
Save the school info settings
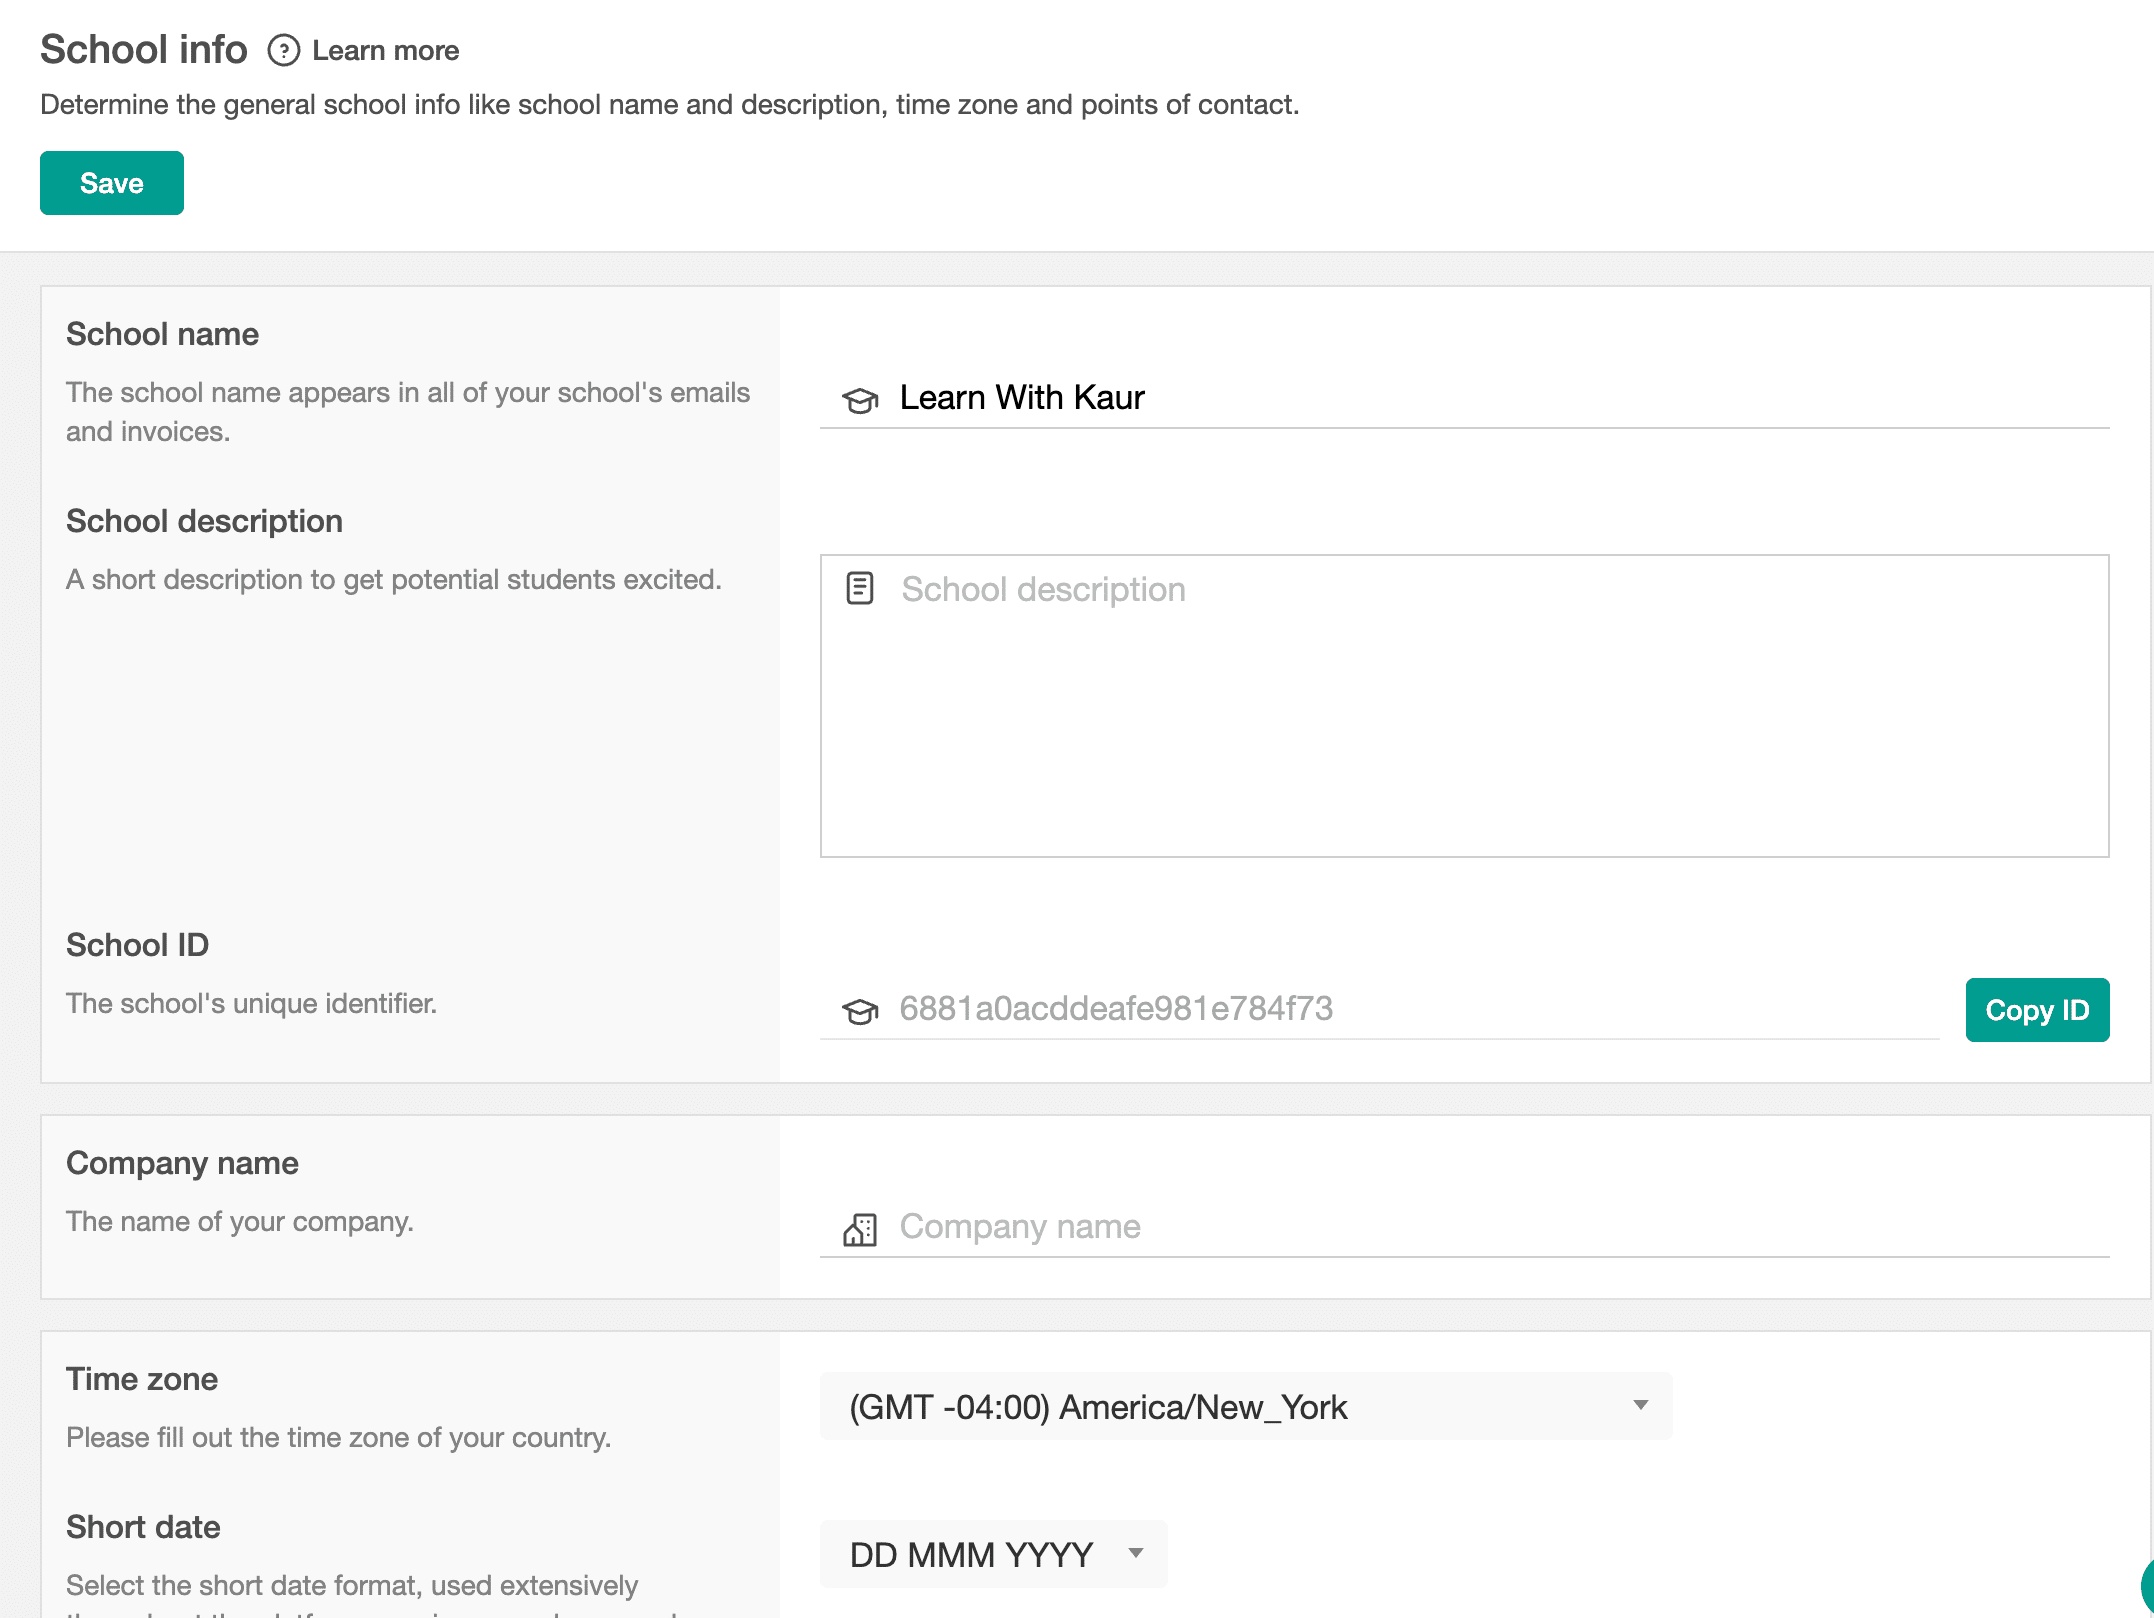pos(111,183)
